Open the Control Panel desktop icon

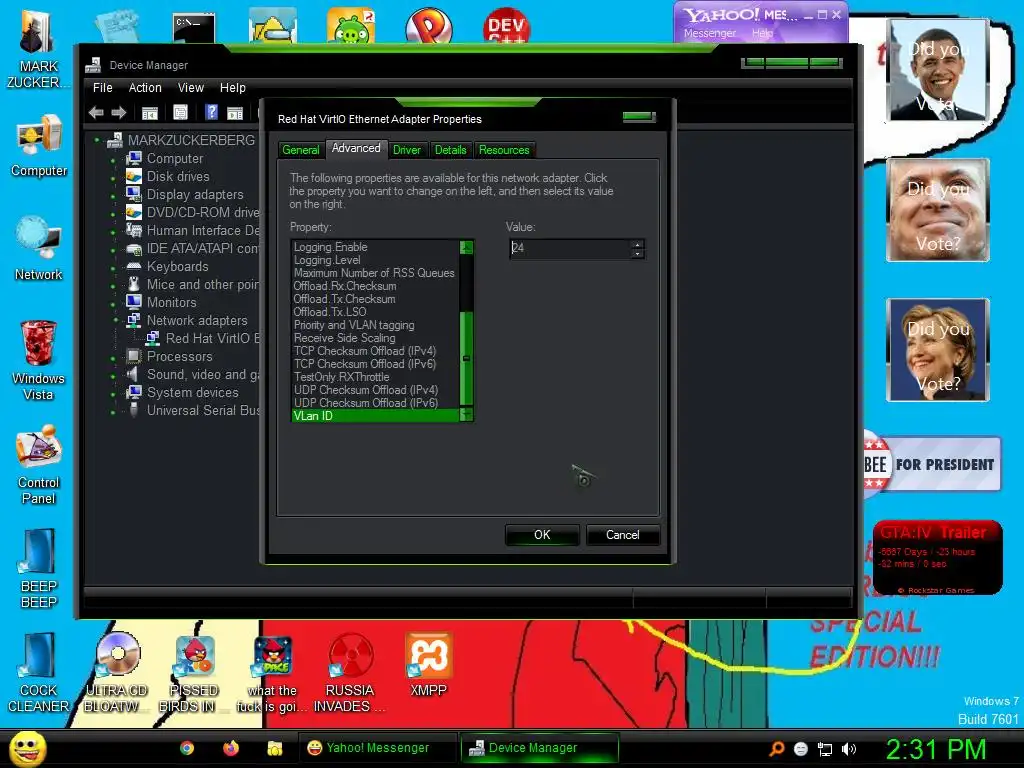pos(39,464)
